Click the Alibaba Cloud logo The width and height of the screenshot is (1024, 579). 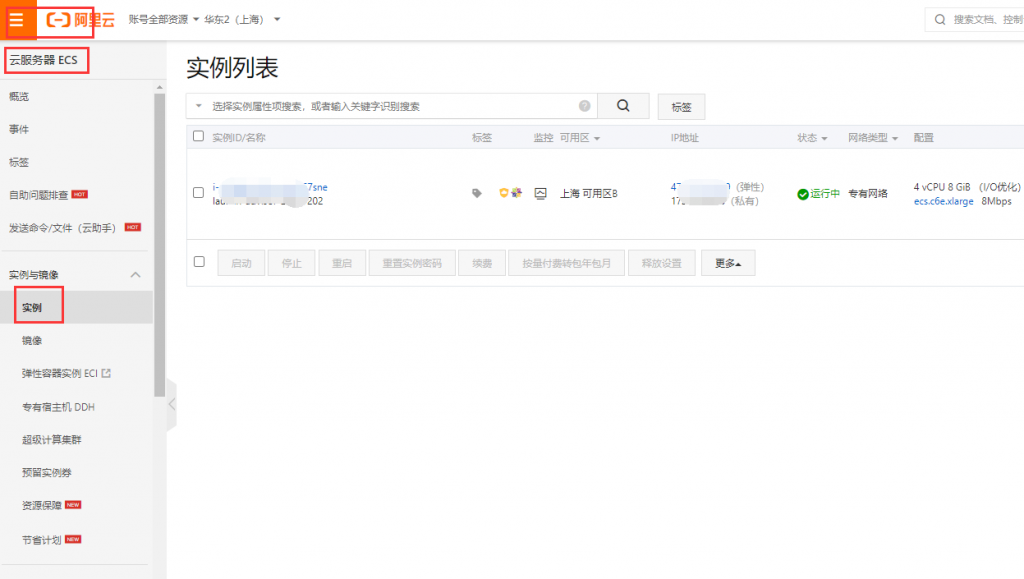(x=81, y=20)
